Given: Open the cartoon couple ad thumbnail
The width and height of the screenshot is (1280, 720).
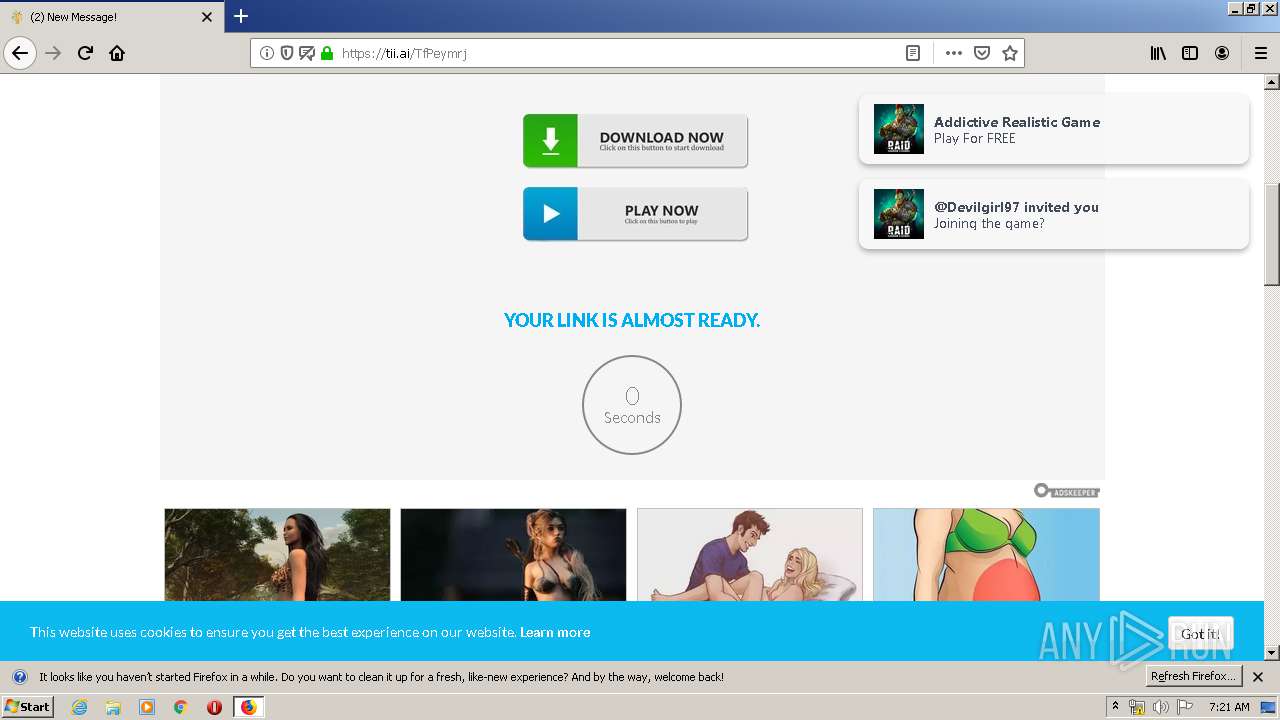Looking at the screenshot, I should coord(750,555).
